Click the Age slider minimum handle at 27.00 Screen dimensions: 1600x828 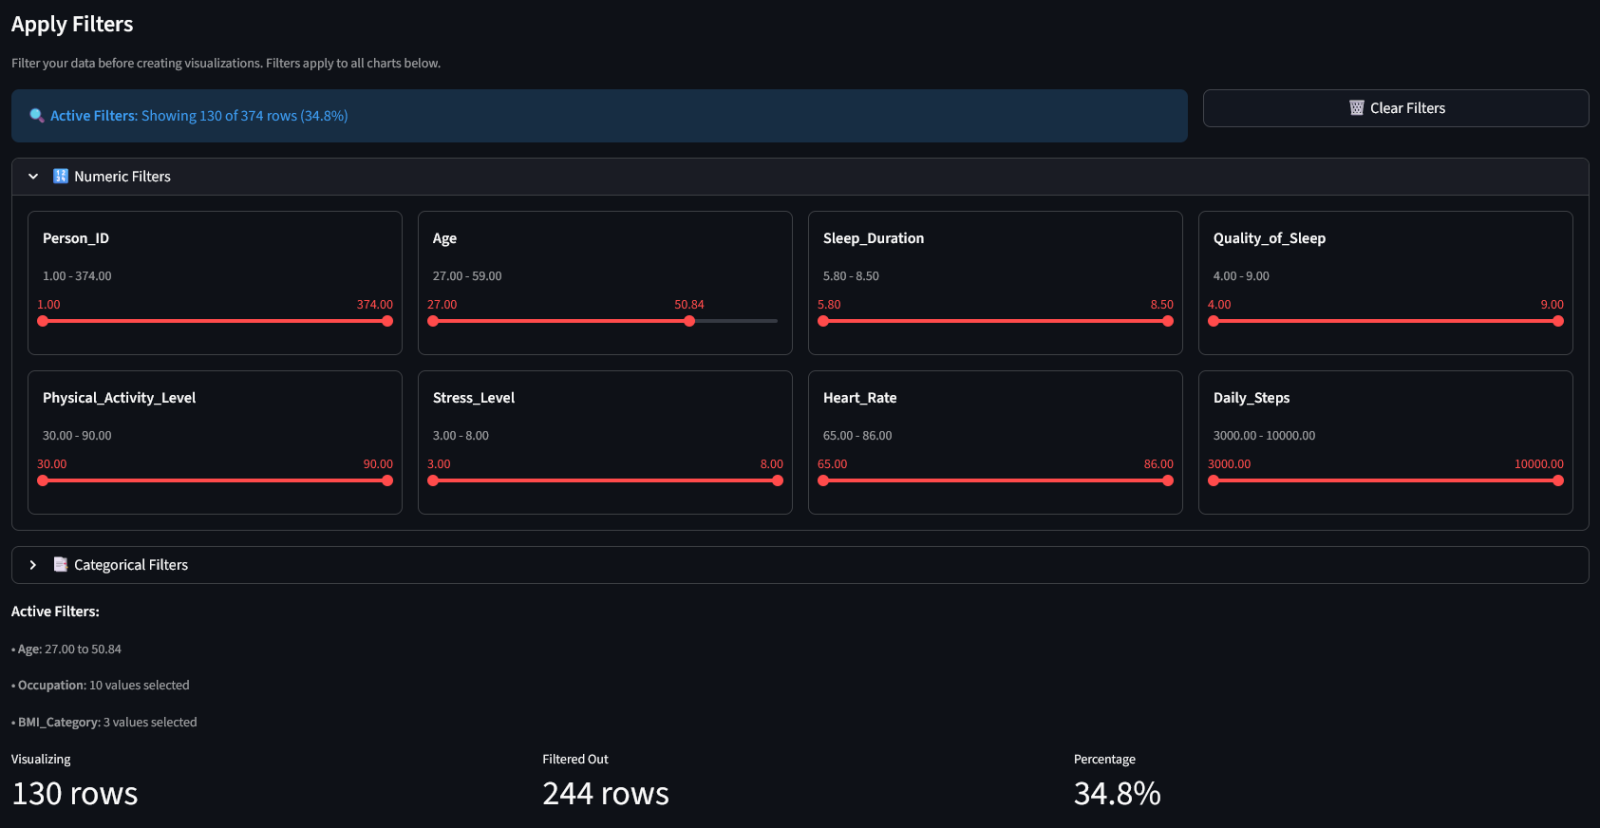point(433,321)
